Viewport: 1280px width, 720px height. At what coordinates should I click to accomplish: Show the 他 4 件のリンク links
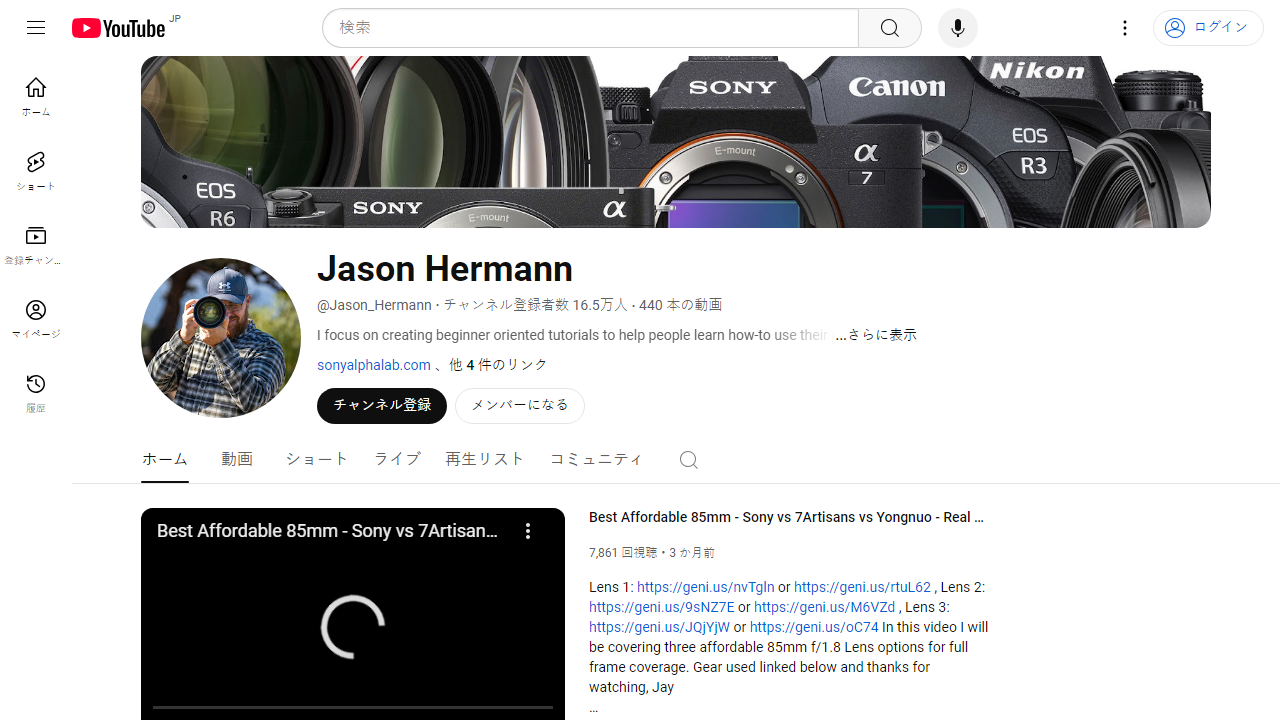point(498,365)
